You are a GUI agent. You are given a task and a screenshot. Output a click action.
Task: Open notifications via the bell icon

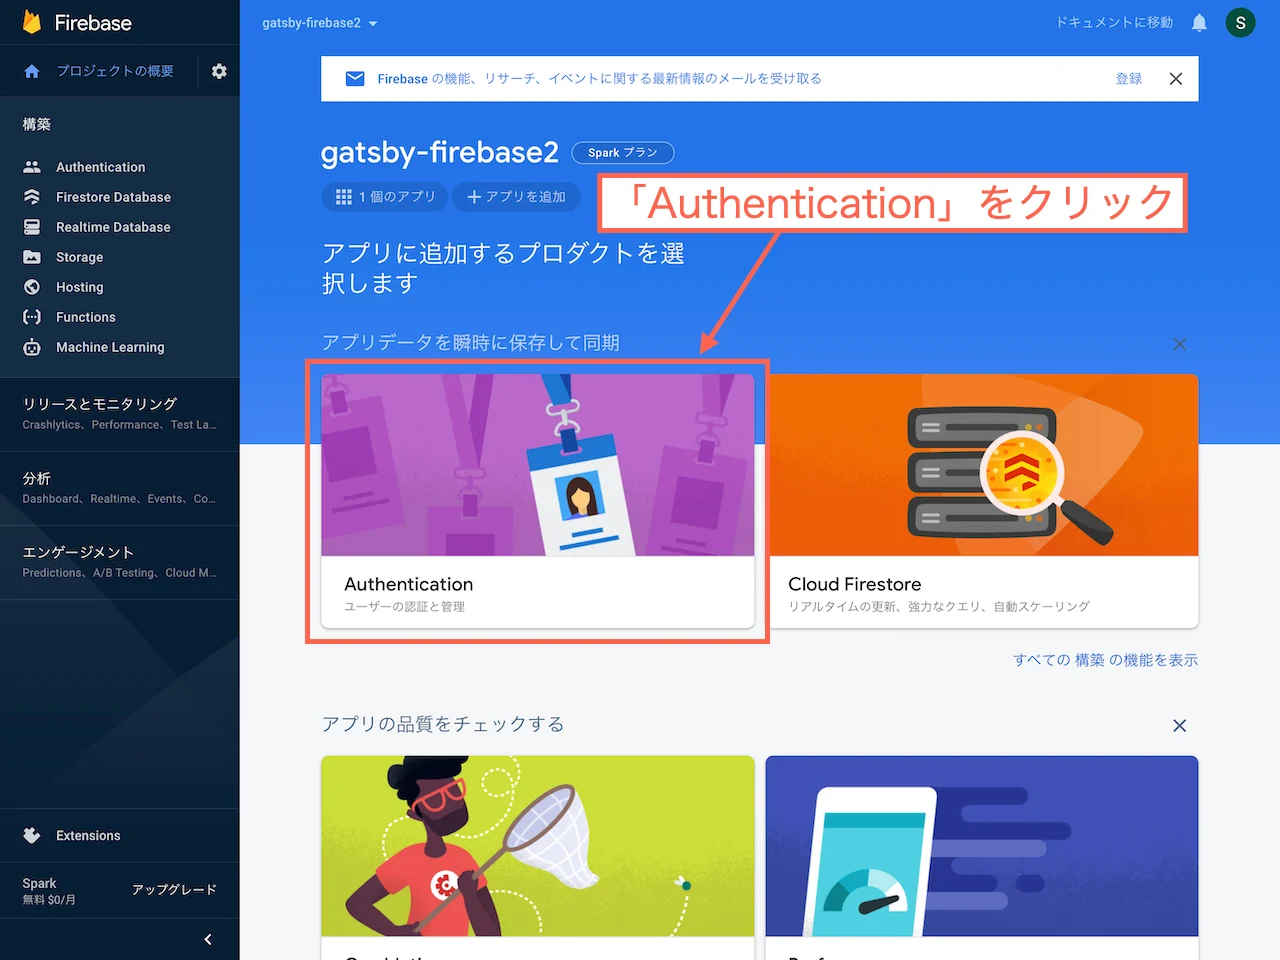point(1199,22)
